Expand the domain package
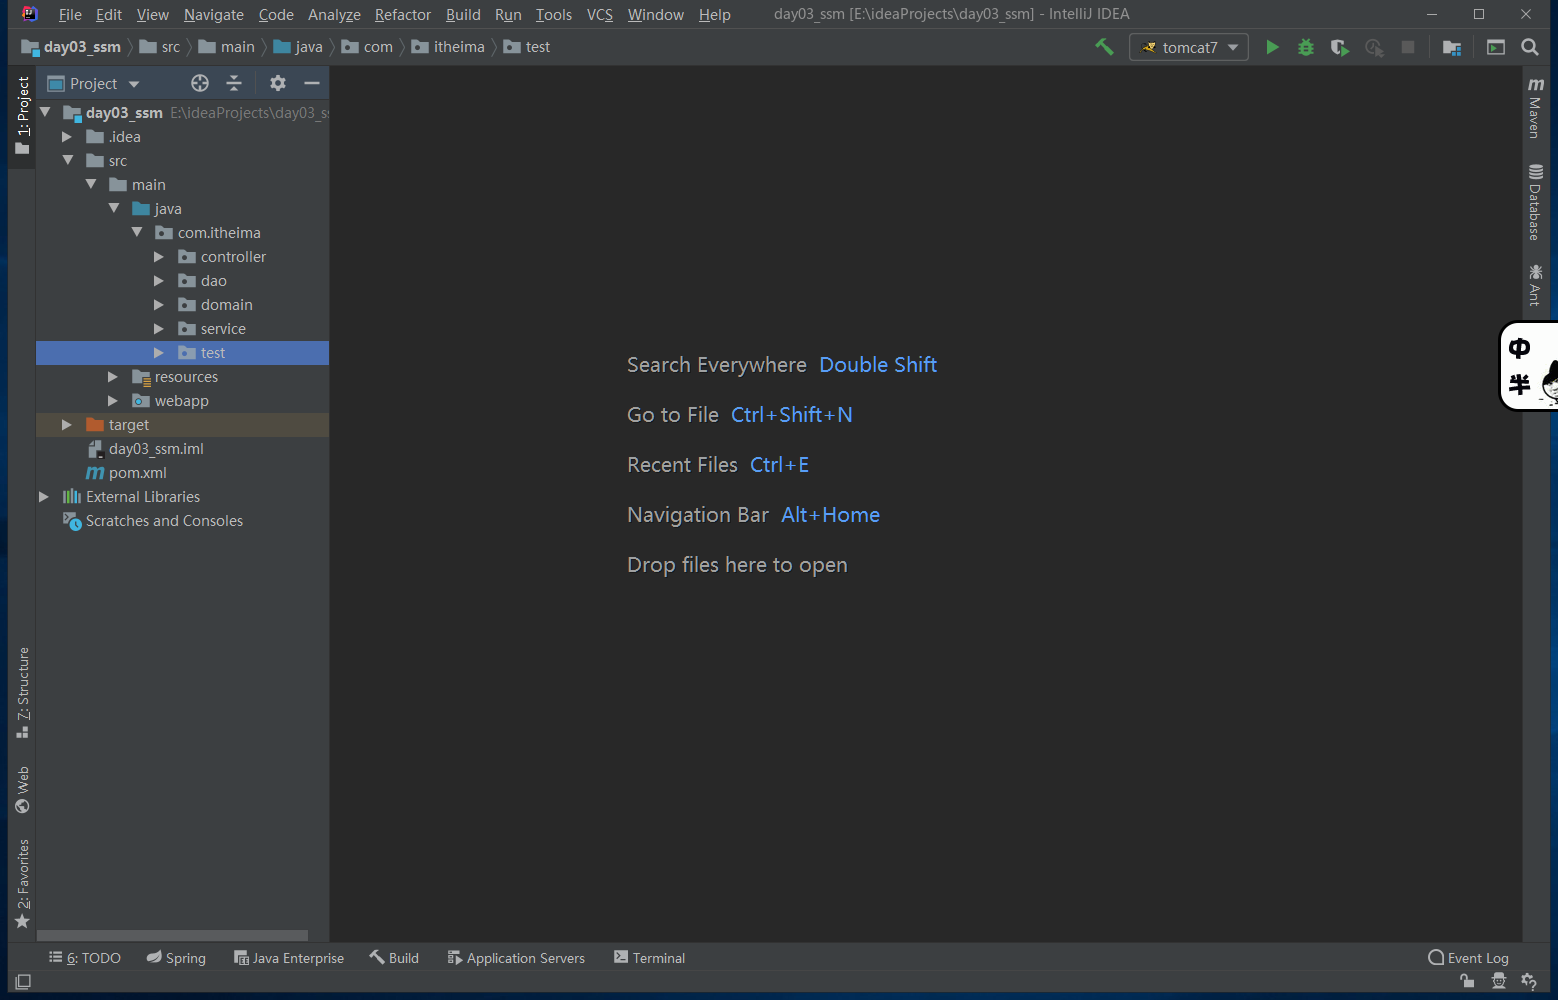This screenshot has height=1000, width=1558. (x=159, y=305)
